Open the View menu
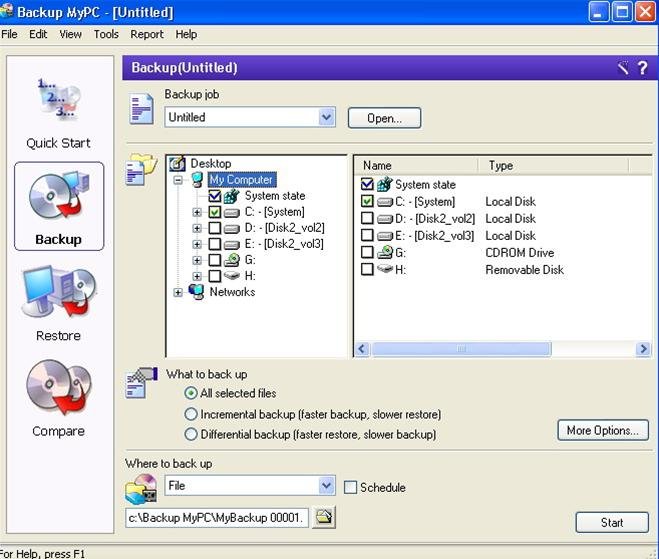 [70, 34]
